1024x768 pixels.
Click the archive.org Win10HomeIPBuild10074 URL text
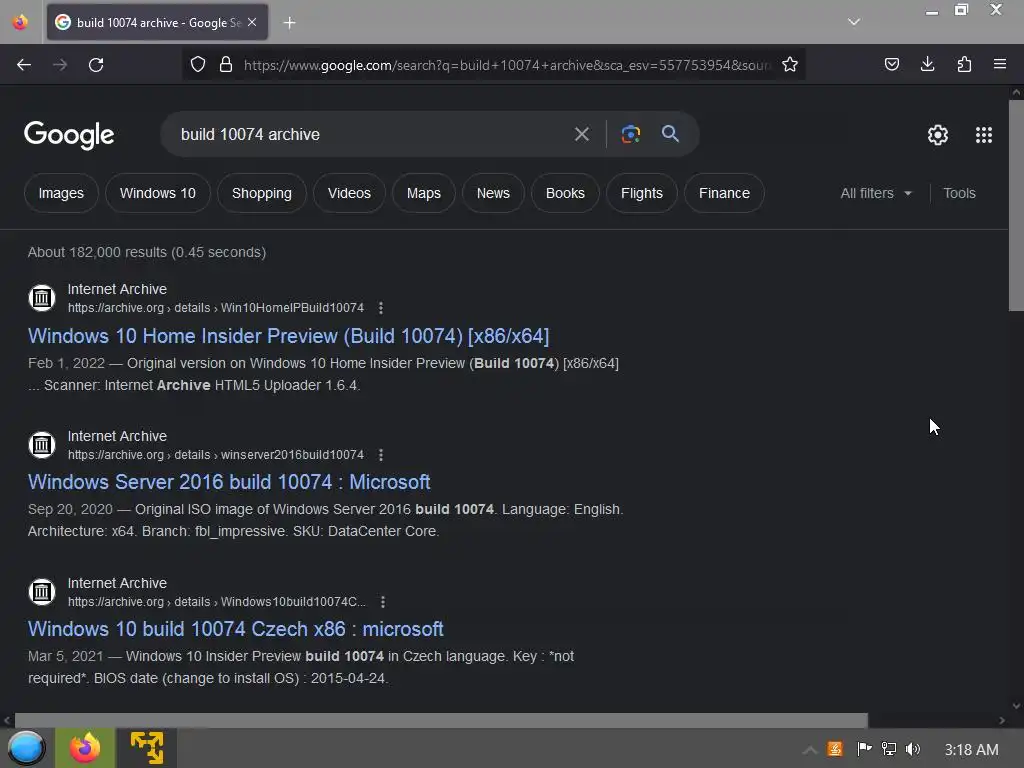click(216, 308)
